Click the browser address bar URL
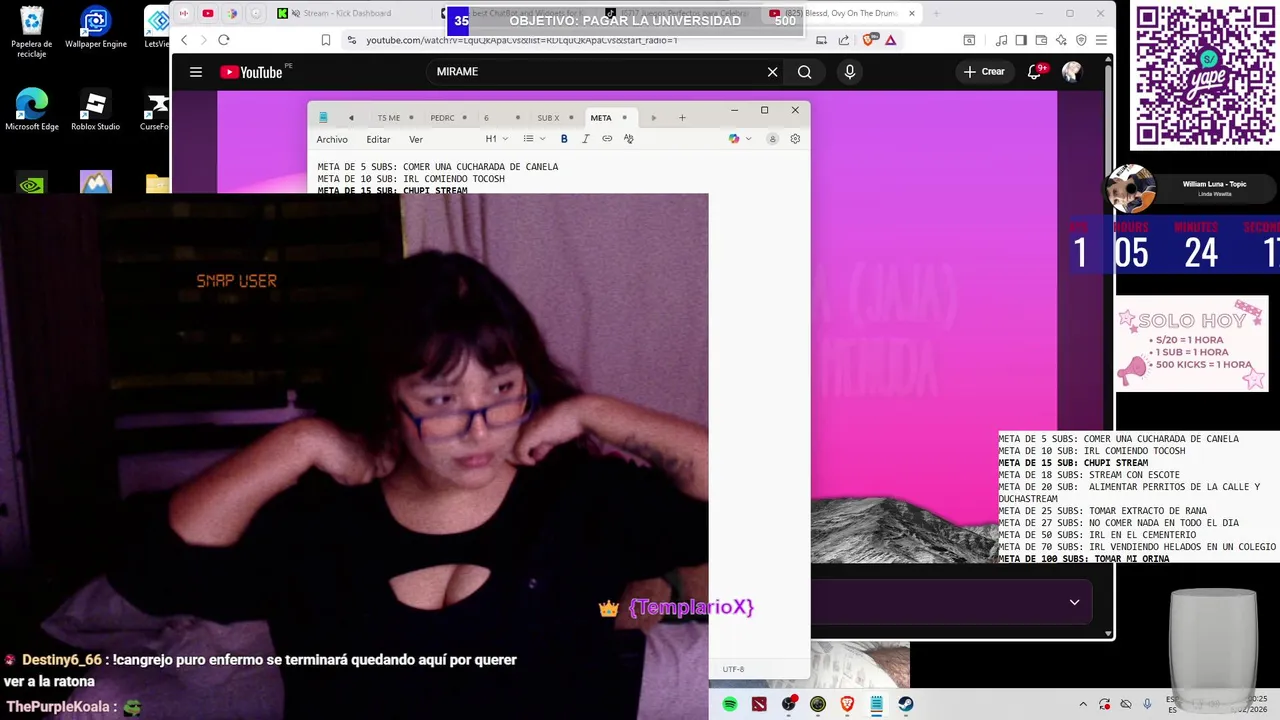1280x720 pixels. (x=521, y=40)
